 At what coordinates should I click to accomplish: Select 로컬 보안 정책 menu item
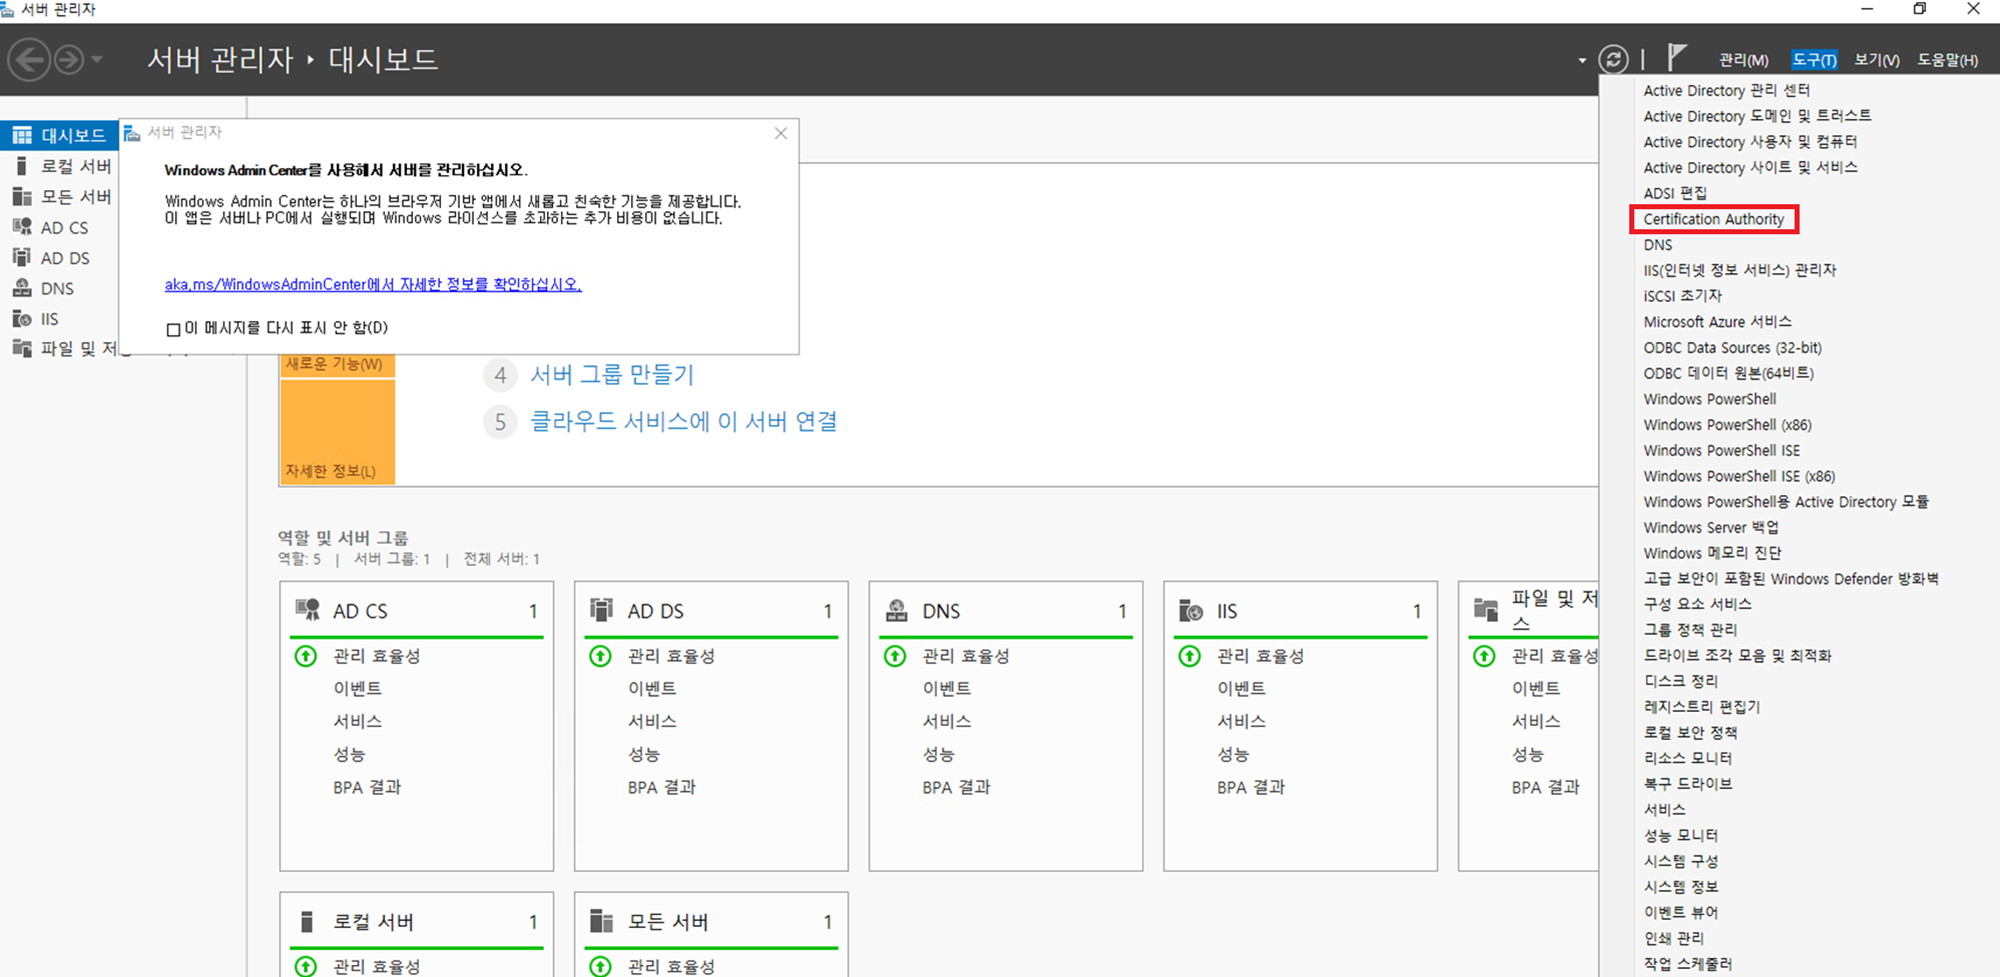point(1691,733)
